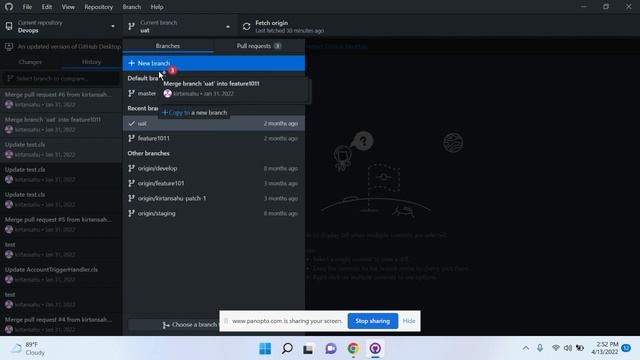Open GitHub Desktop taskbar icon
This screenshot has height=360, width=640.
[375, 349]
